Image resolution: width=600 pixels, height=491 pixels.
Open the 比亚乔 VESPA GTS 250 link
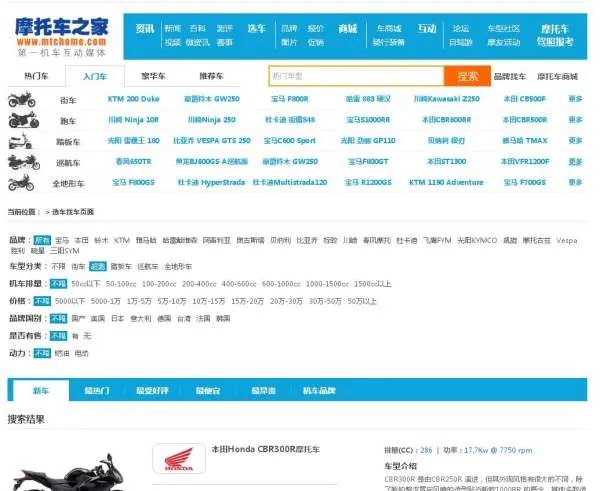tap(212, 140)
